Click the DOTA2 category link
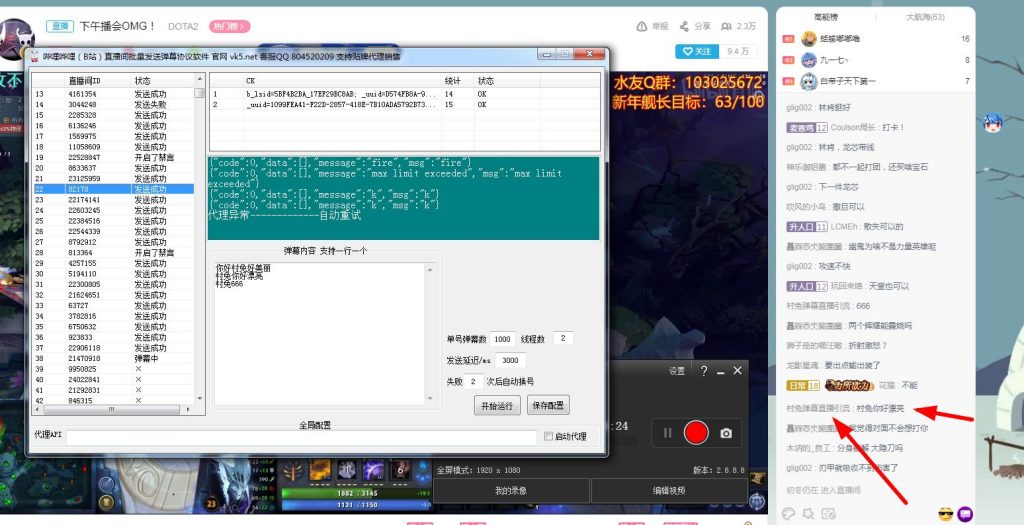Screen dimensions: 1024x525 coord(183,27)
